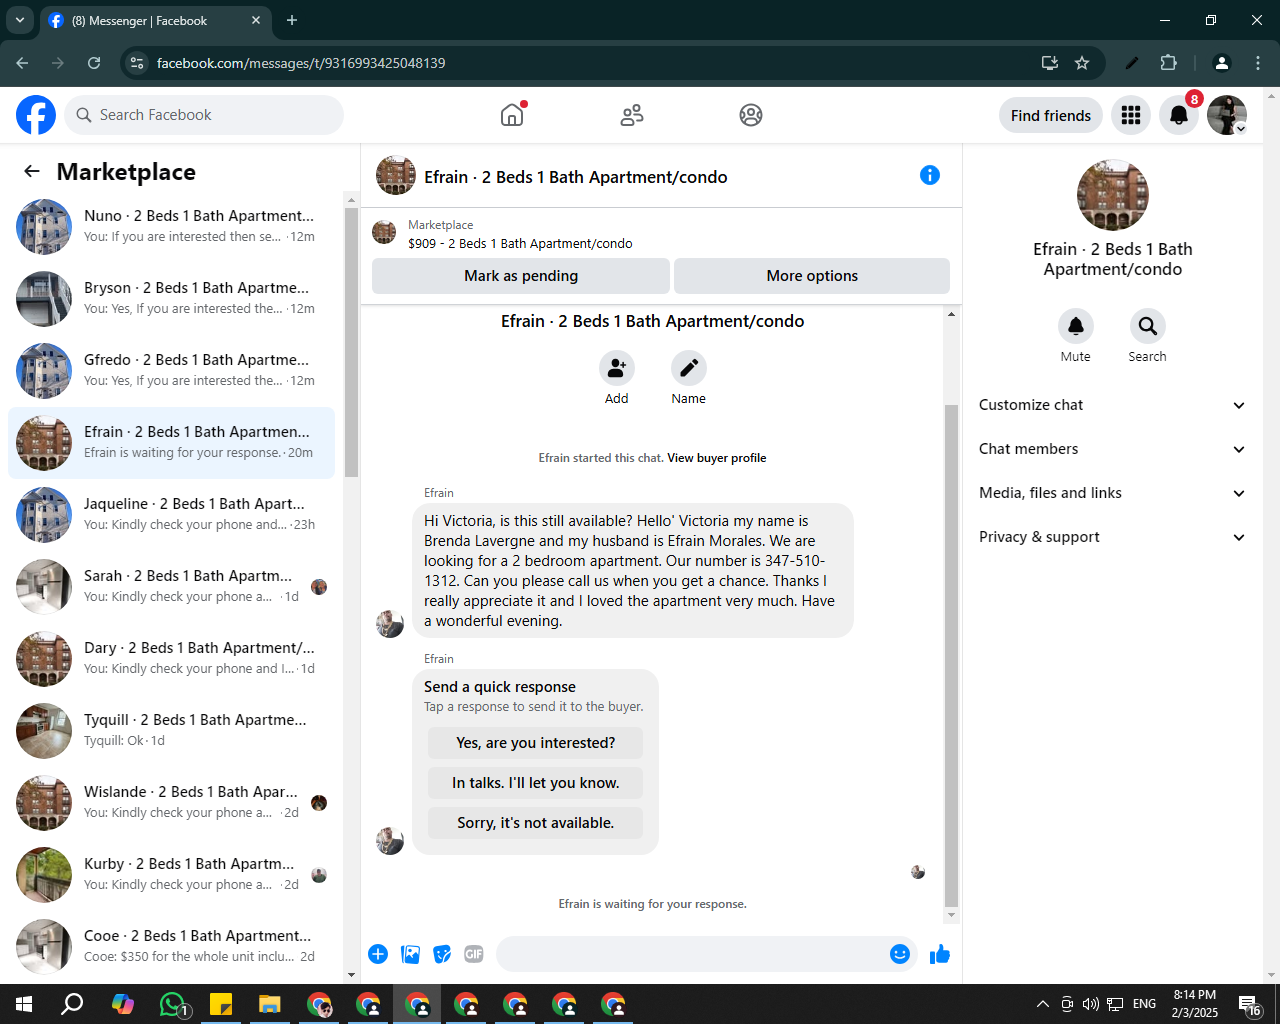Open the emoji picker in message box
Image resolution: width=1280 pixels, height=1024 pixels.
click(x=900, y=954)
